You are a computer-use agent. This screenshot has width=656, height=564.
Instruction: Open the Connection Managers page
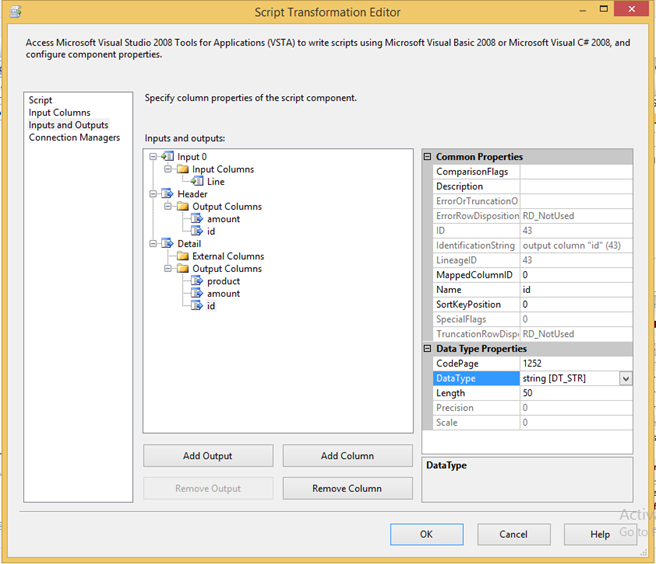click(x=74, y=138)
